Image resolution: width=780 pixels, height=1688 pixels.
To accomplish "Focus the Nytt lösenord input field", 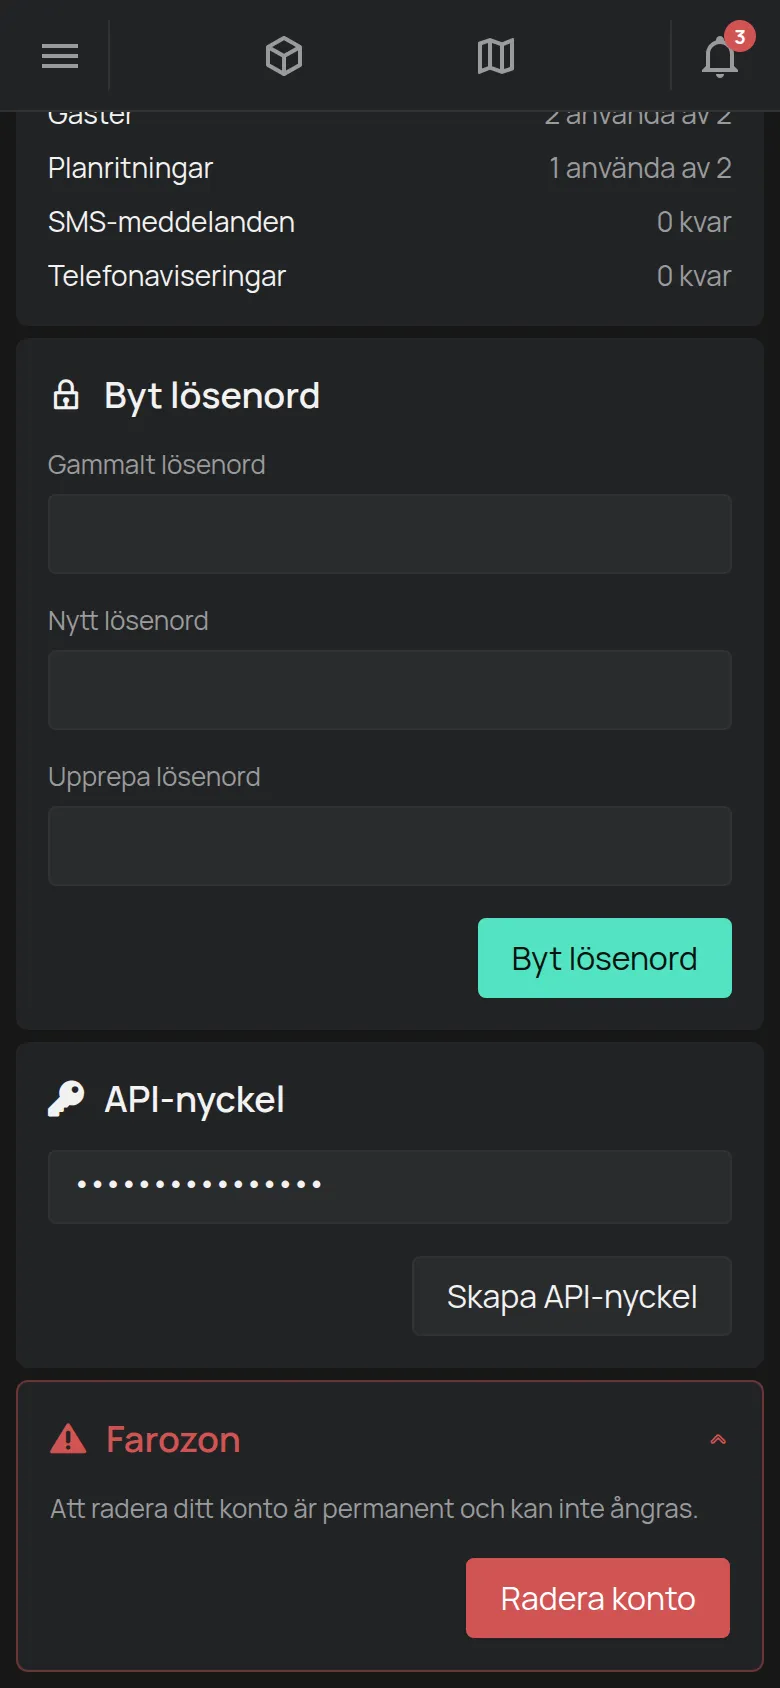I will pyautogui.click(x=390, y=690).
